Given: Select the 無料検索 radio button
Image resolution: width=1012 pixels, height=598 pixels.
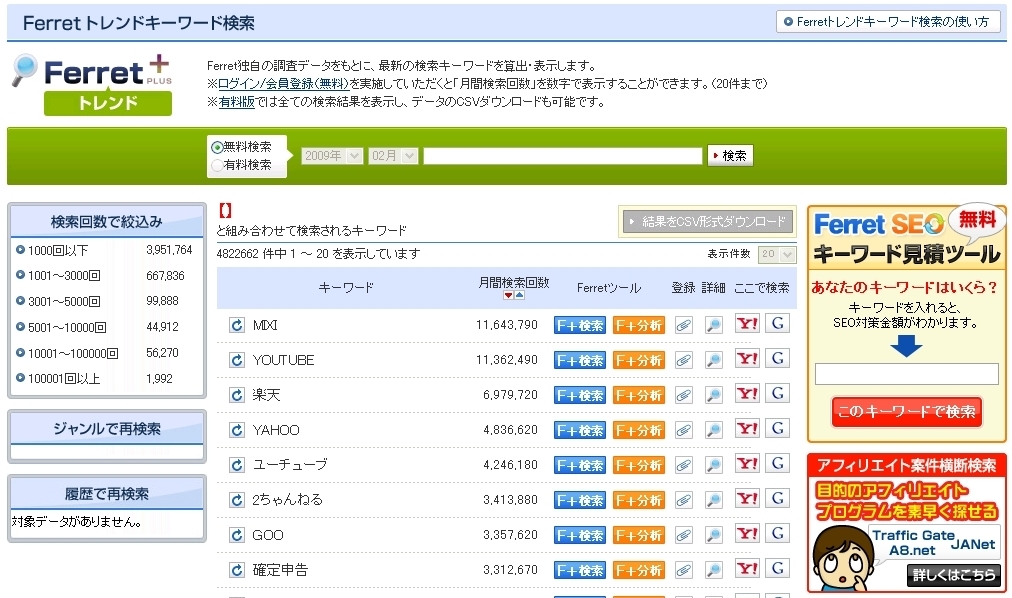Looking at the screenshot, I should 217,147.
